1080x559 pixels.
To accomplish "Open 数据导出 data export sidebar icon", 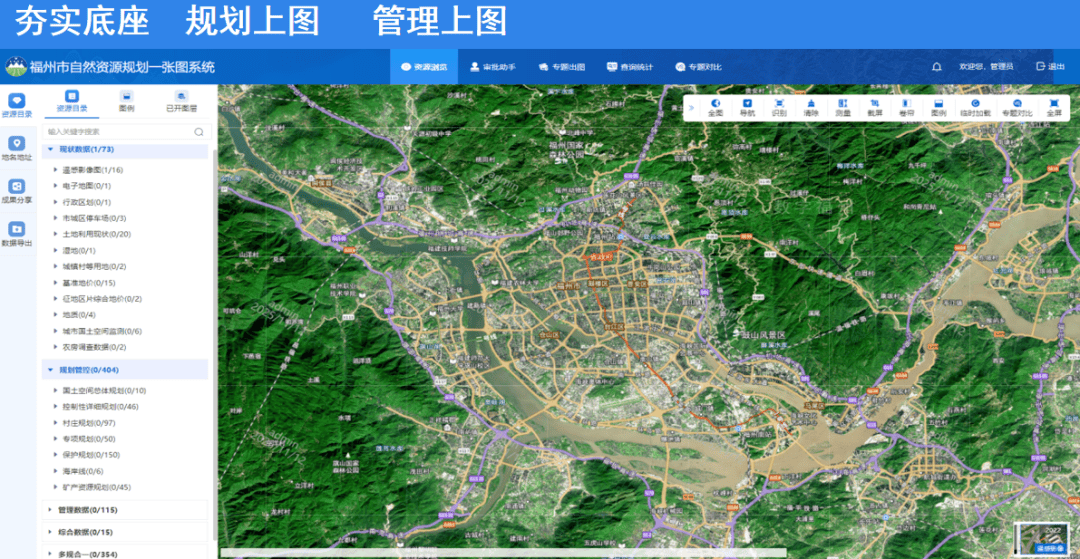I will click(17, 234).
